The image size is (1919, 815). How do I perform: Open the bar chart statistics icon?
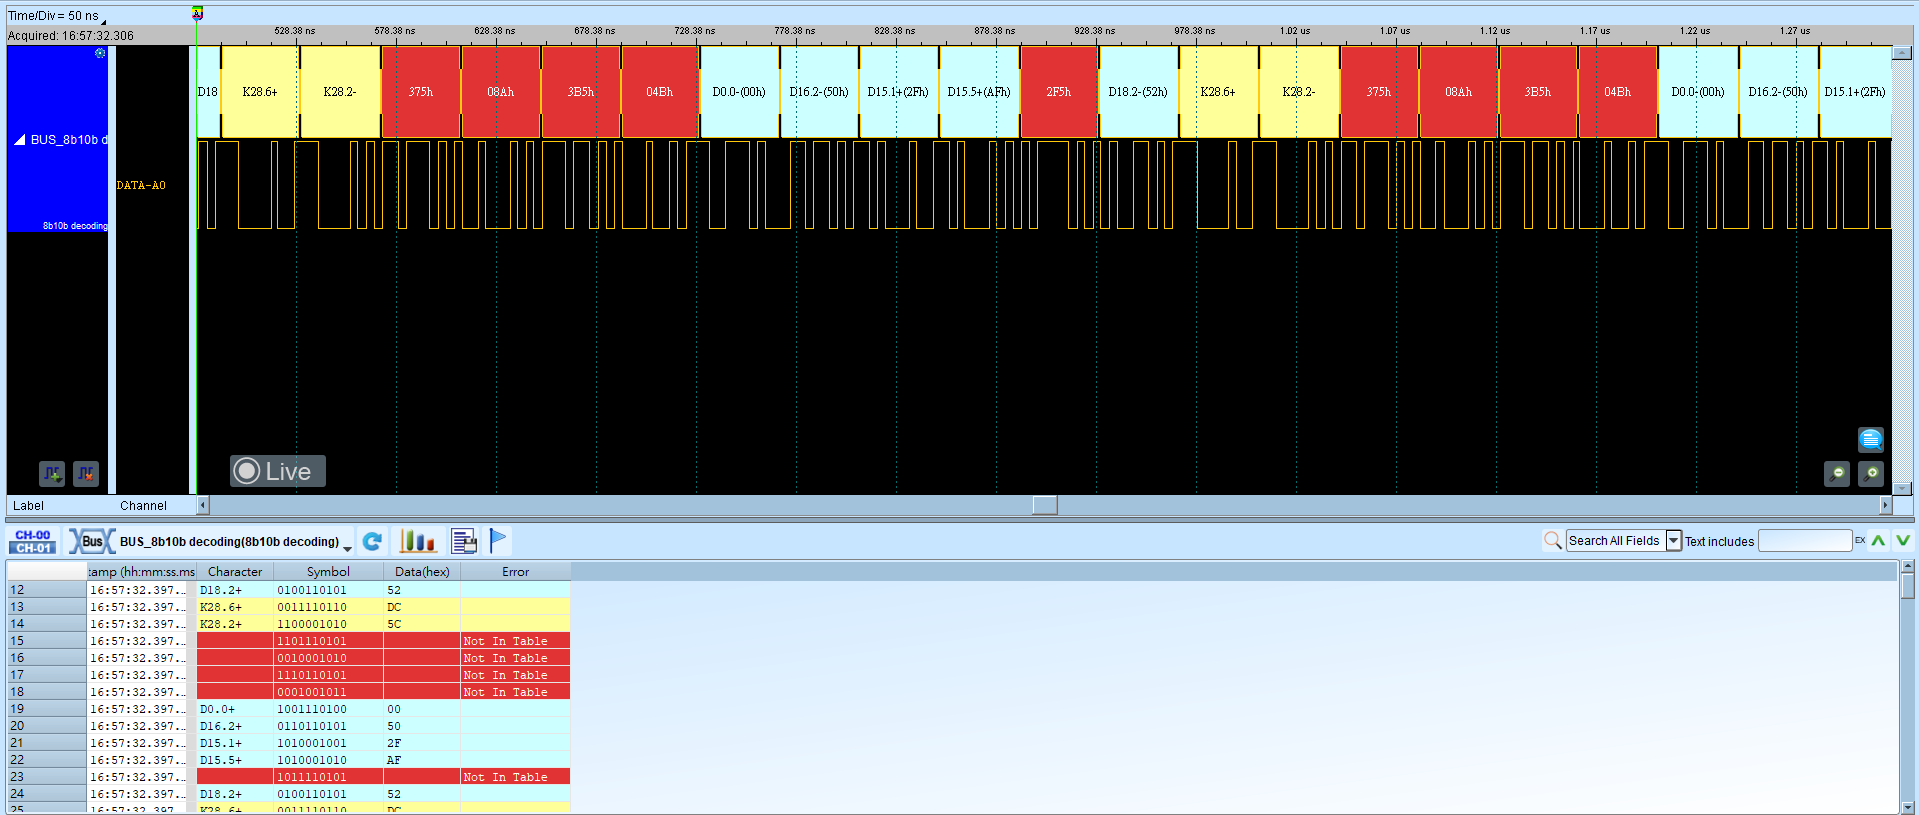tap(418, 541)
